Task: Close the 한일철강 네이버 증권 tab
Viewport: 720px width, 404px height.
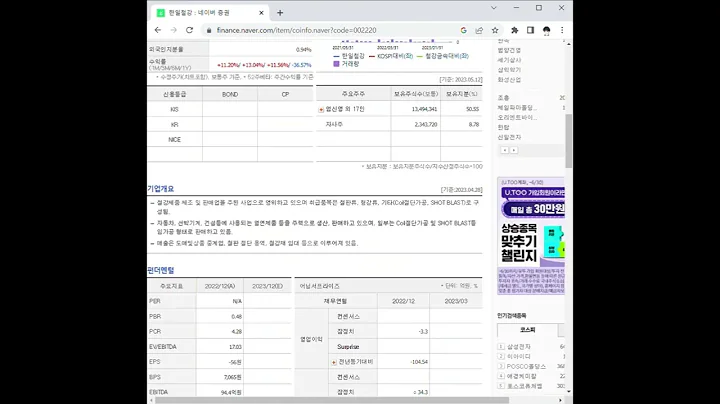Action: click(x=261, y=13)
